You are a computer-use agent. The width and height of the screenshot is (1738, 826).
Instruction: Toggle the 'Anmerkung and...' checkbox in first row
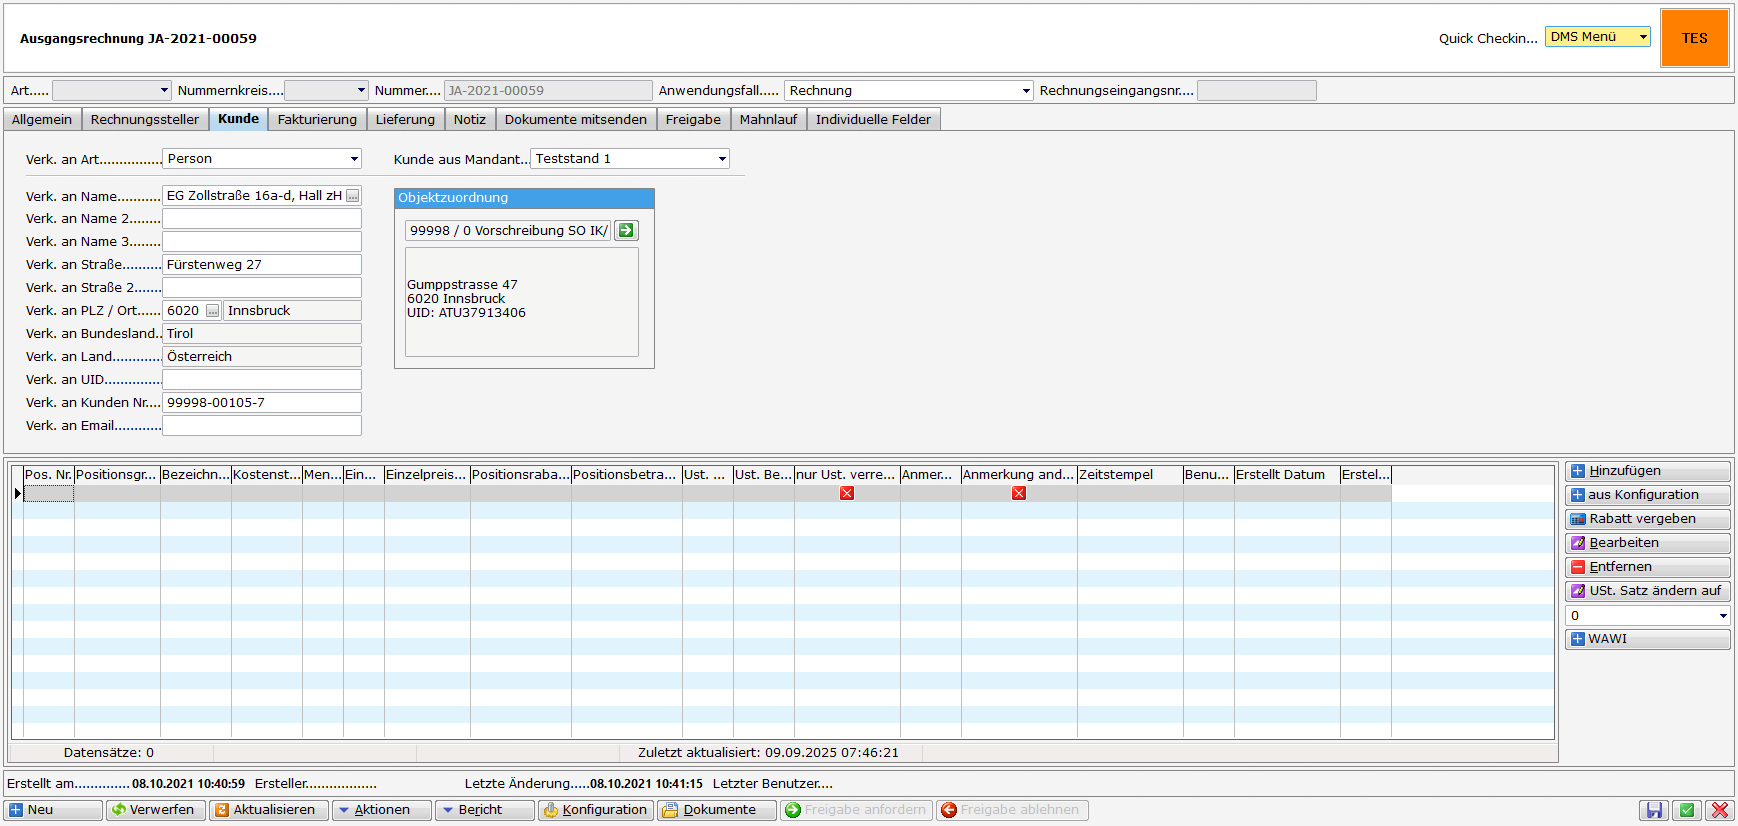[1019, 493]
